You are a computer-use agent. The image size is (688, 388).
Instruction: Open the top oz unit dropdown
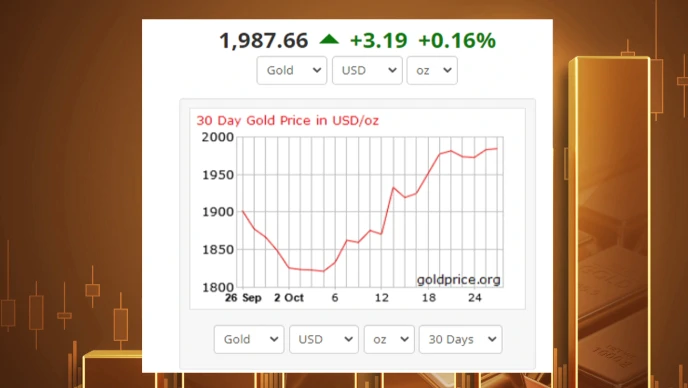(x=432, y=70)
